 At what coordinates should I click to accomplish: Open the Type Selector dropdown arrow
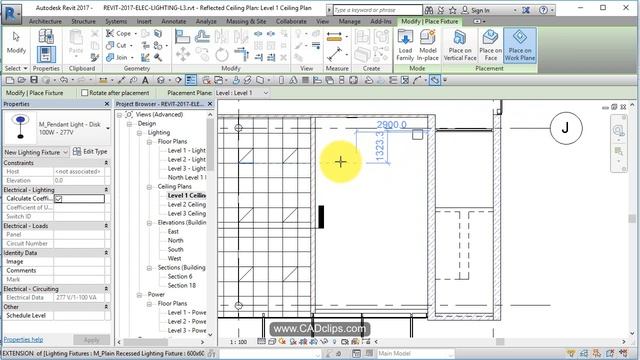[x=108, y=129]
